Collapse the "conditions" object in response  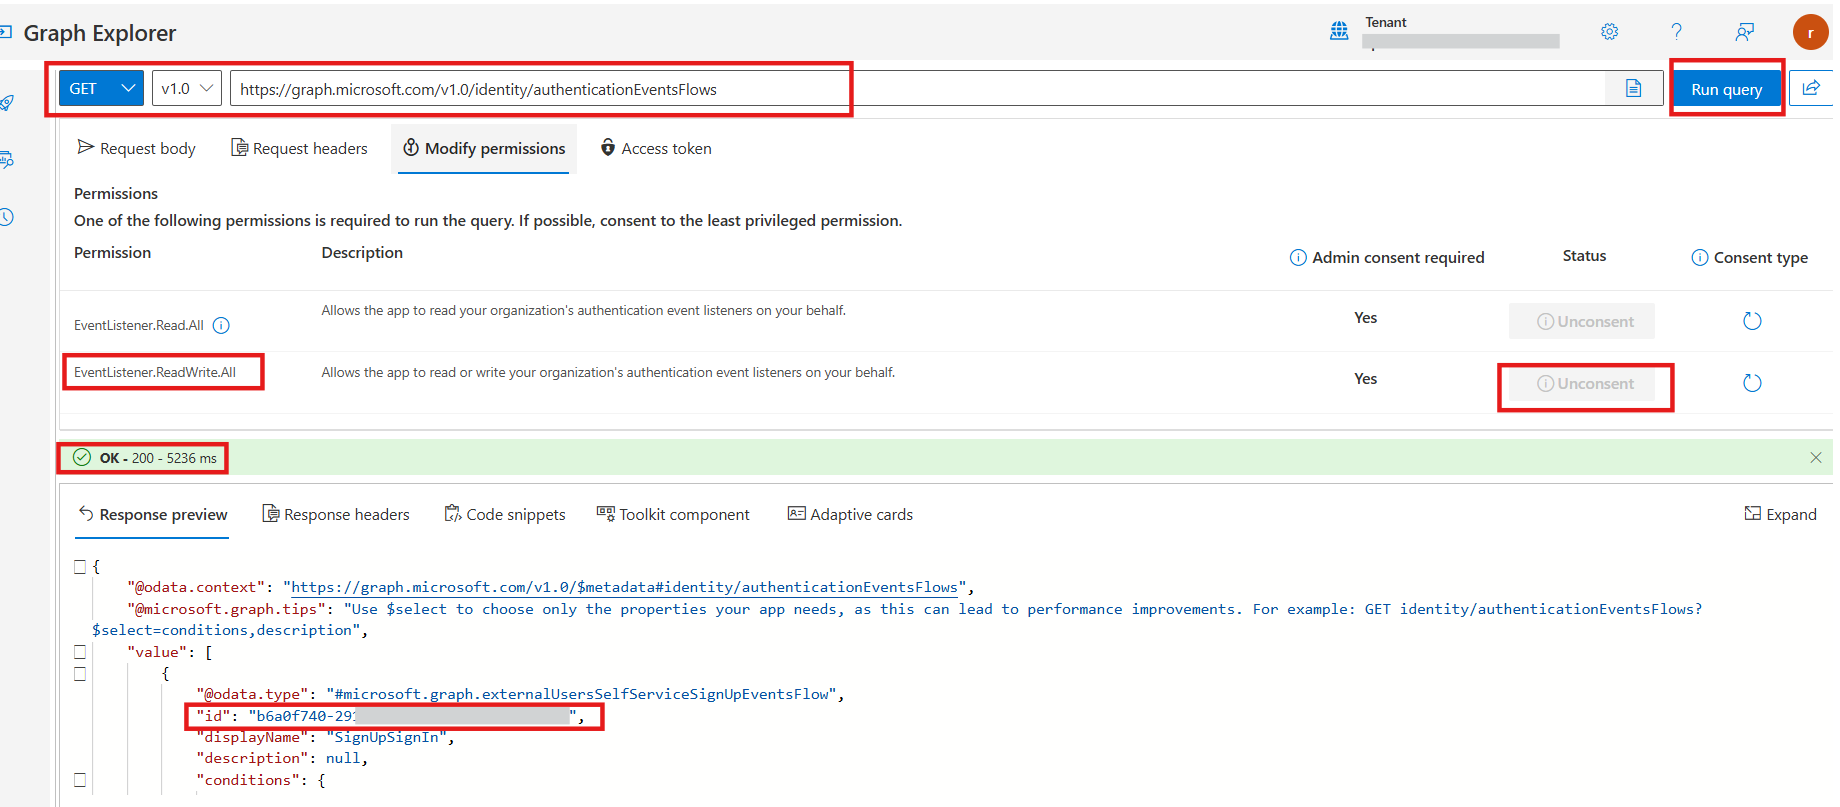click(80, 780)
